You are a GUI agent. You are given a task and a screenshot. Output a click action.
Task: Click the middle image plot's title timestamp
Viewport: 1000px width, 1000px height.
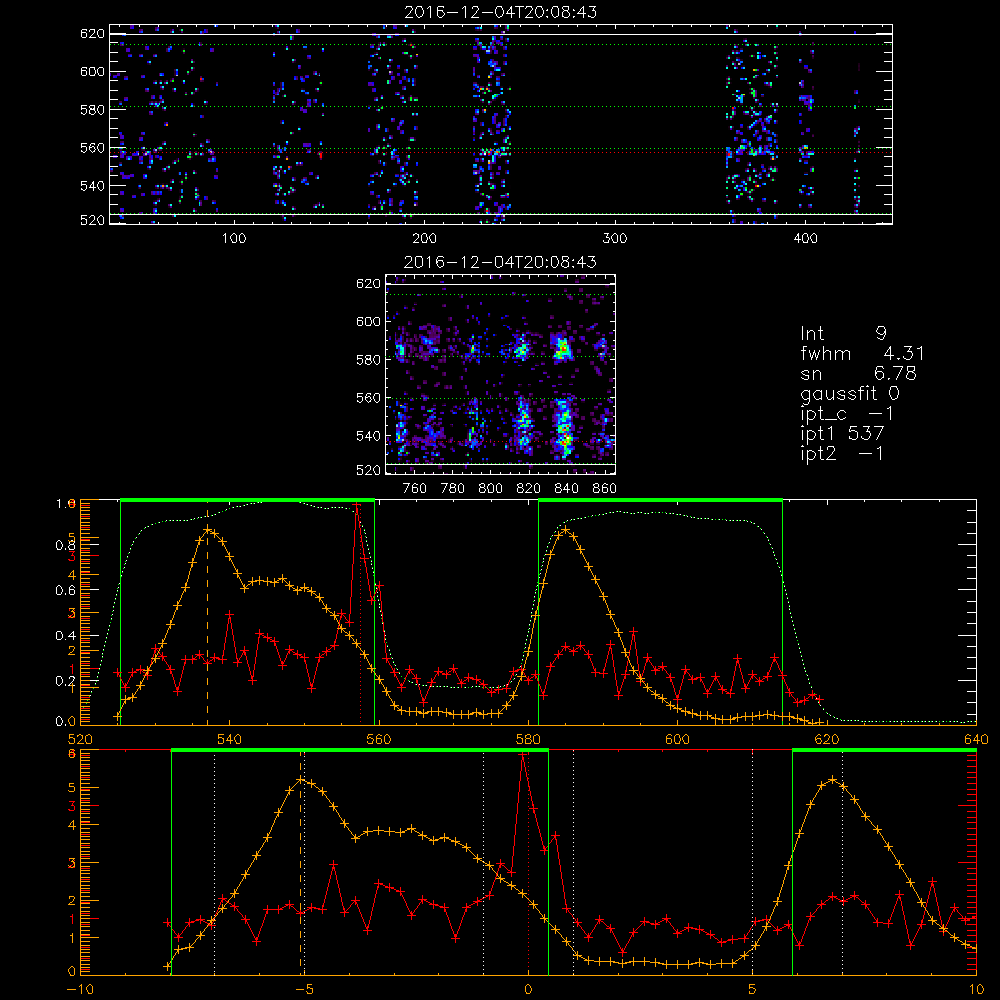tap(501, 262)
